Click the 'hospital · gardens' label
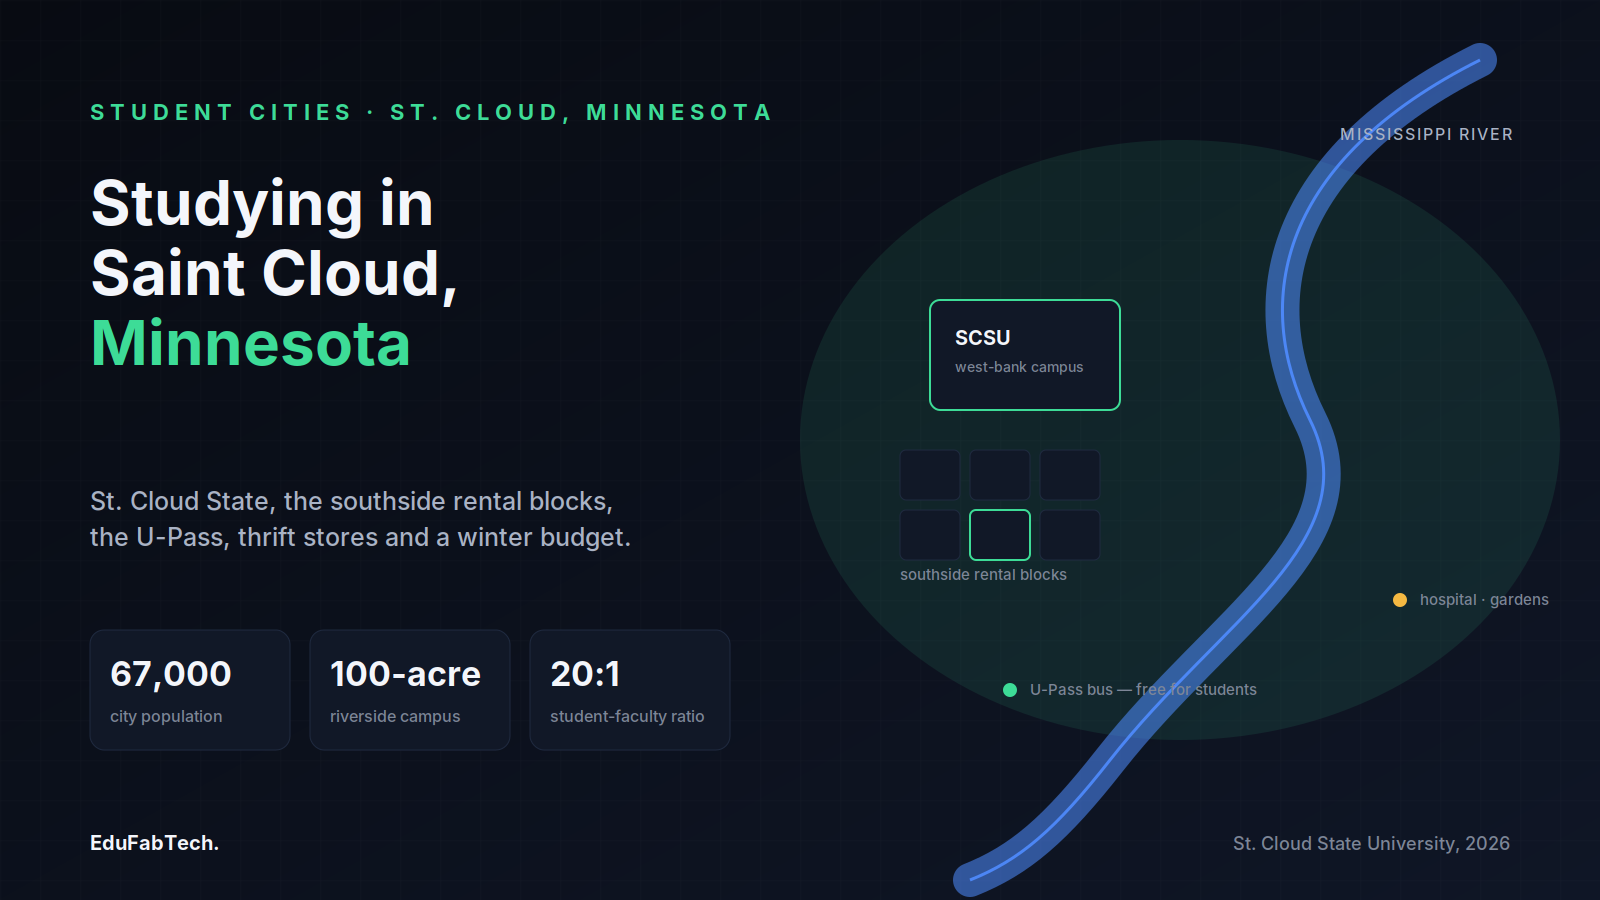 [1484, 600]
